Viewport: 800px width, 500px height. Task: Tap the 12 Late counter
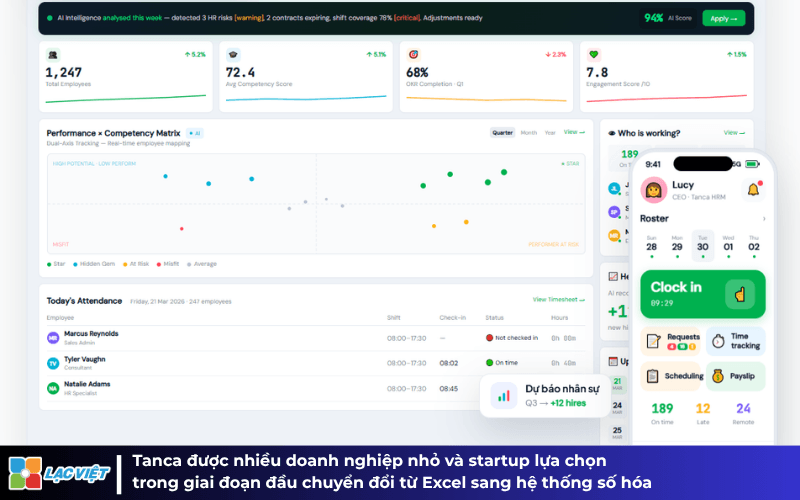[x=703, y=413]
